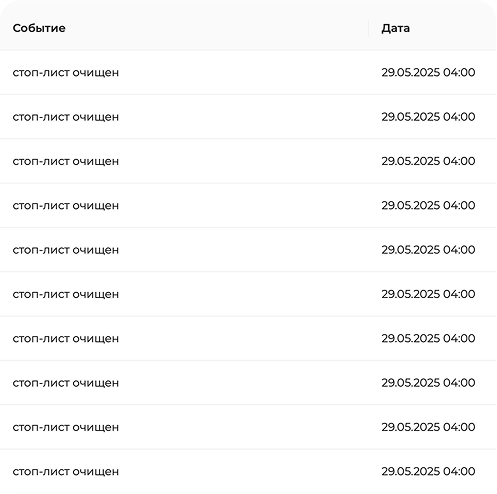Click the date 29.05.2025 04:00 in fifth row
The image size is (497, 494).
click(x=428, y=250)
